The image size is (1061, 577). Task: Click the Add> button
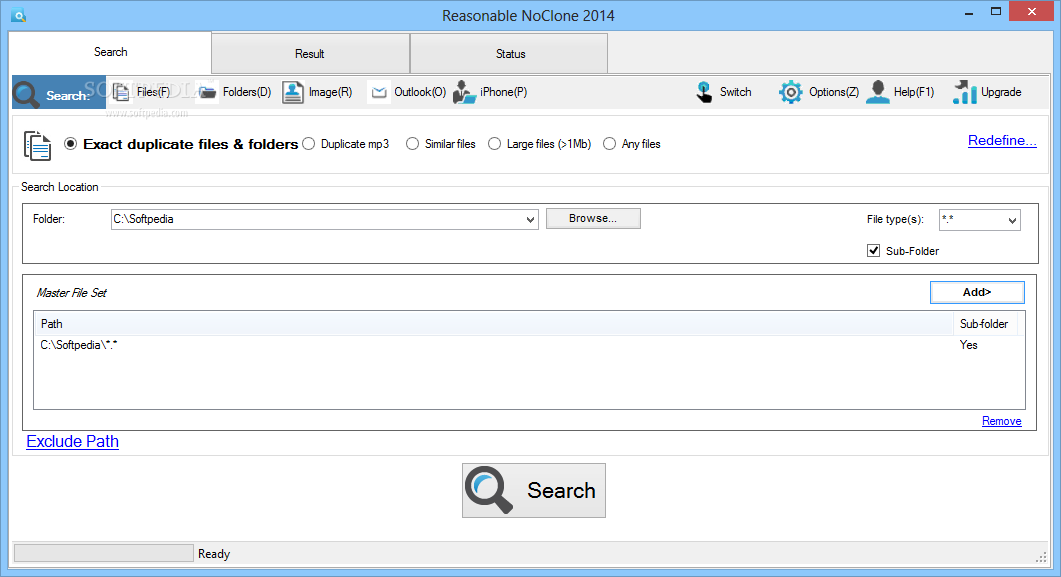[977, 292]
